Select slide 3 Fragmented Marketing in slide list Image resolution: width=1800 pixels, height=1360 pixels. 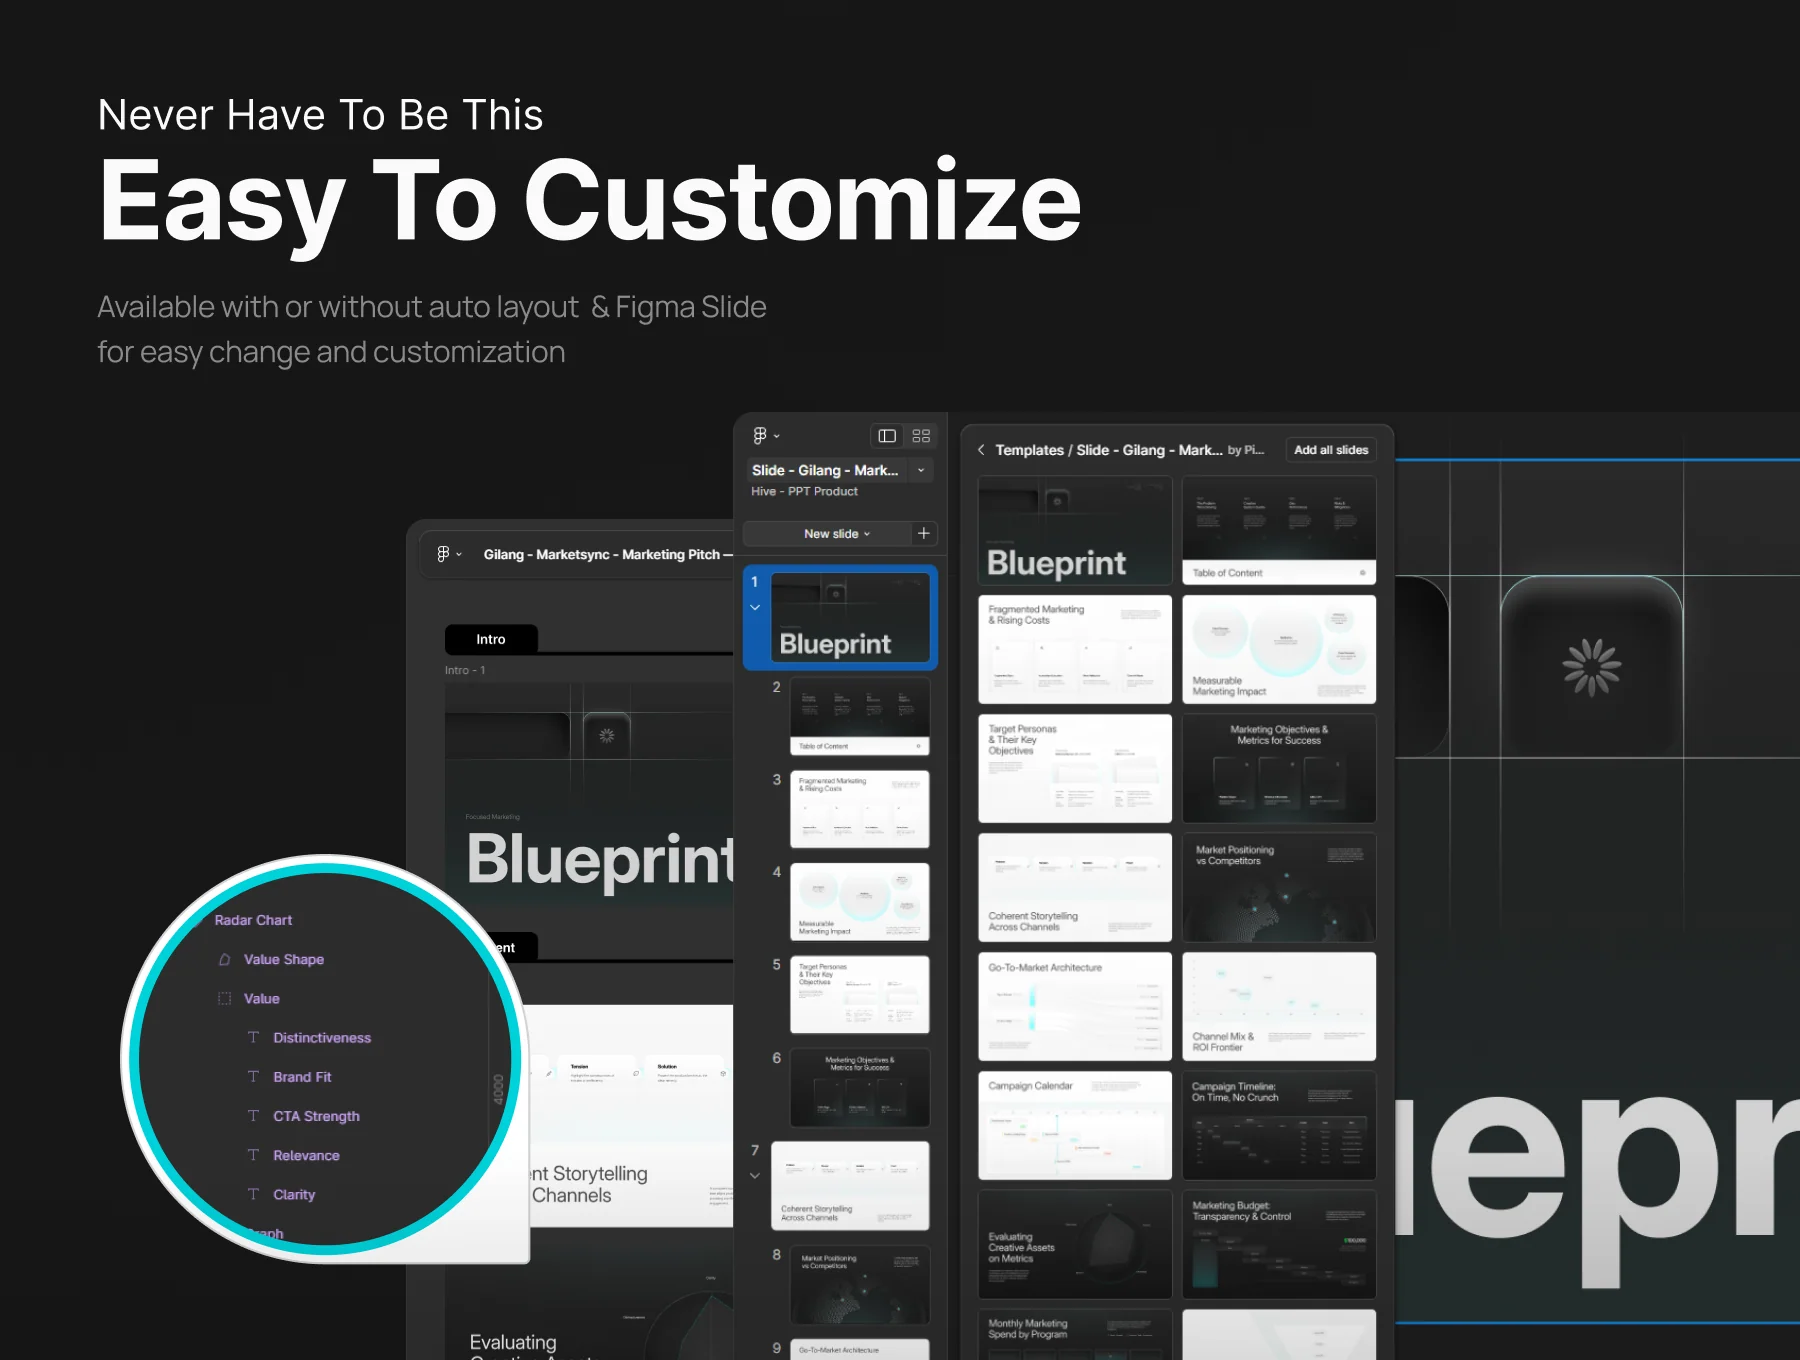click(859, 809)
